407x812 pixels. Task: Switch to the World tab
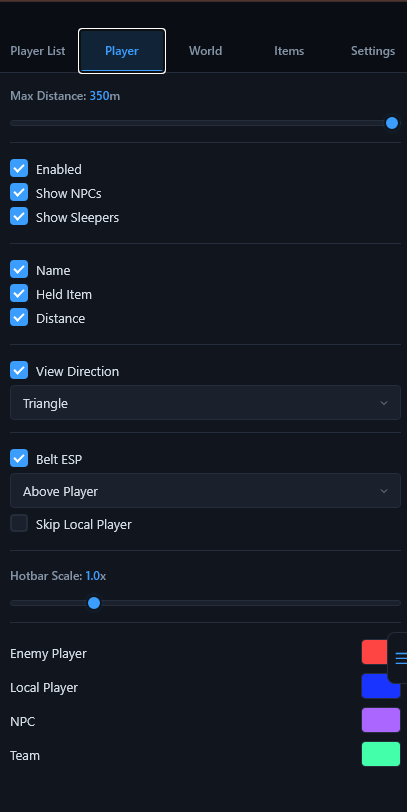(x=206, y=51)
